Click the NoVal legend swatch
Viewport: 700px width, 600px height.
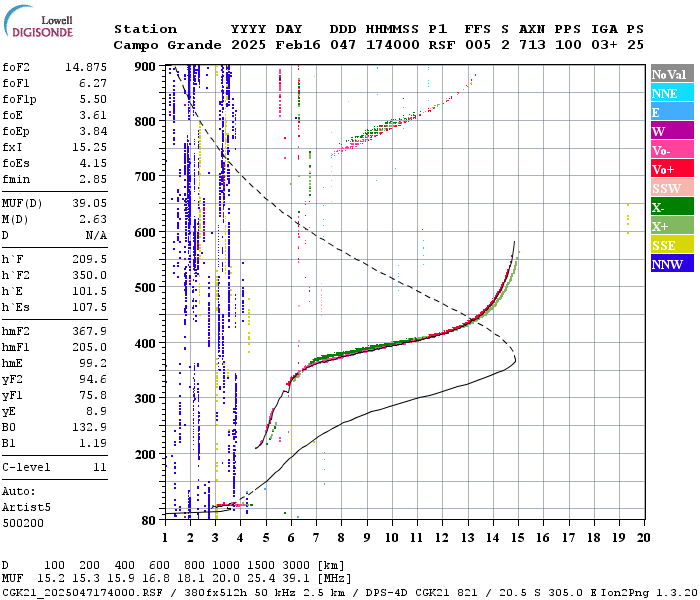coord(672,74)
